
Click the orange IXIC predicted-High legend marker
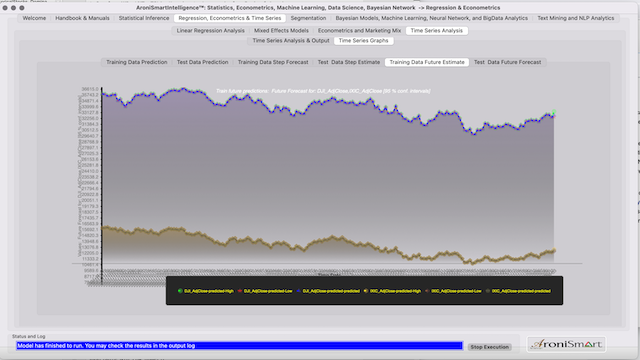(x=366, y=291)
